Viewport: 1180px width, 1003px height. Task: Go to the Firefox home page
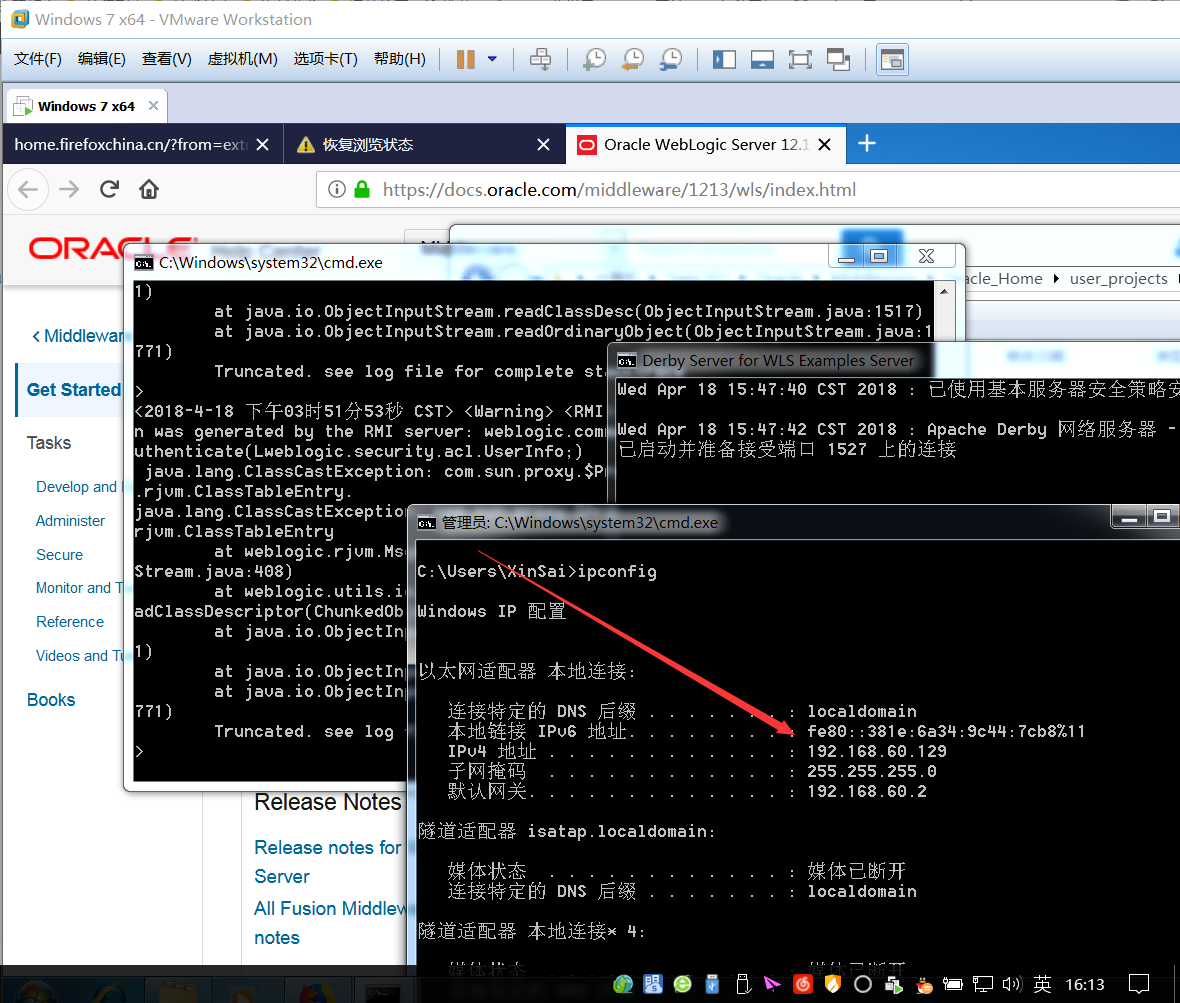click(x=149, y=189)
